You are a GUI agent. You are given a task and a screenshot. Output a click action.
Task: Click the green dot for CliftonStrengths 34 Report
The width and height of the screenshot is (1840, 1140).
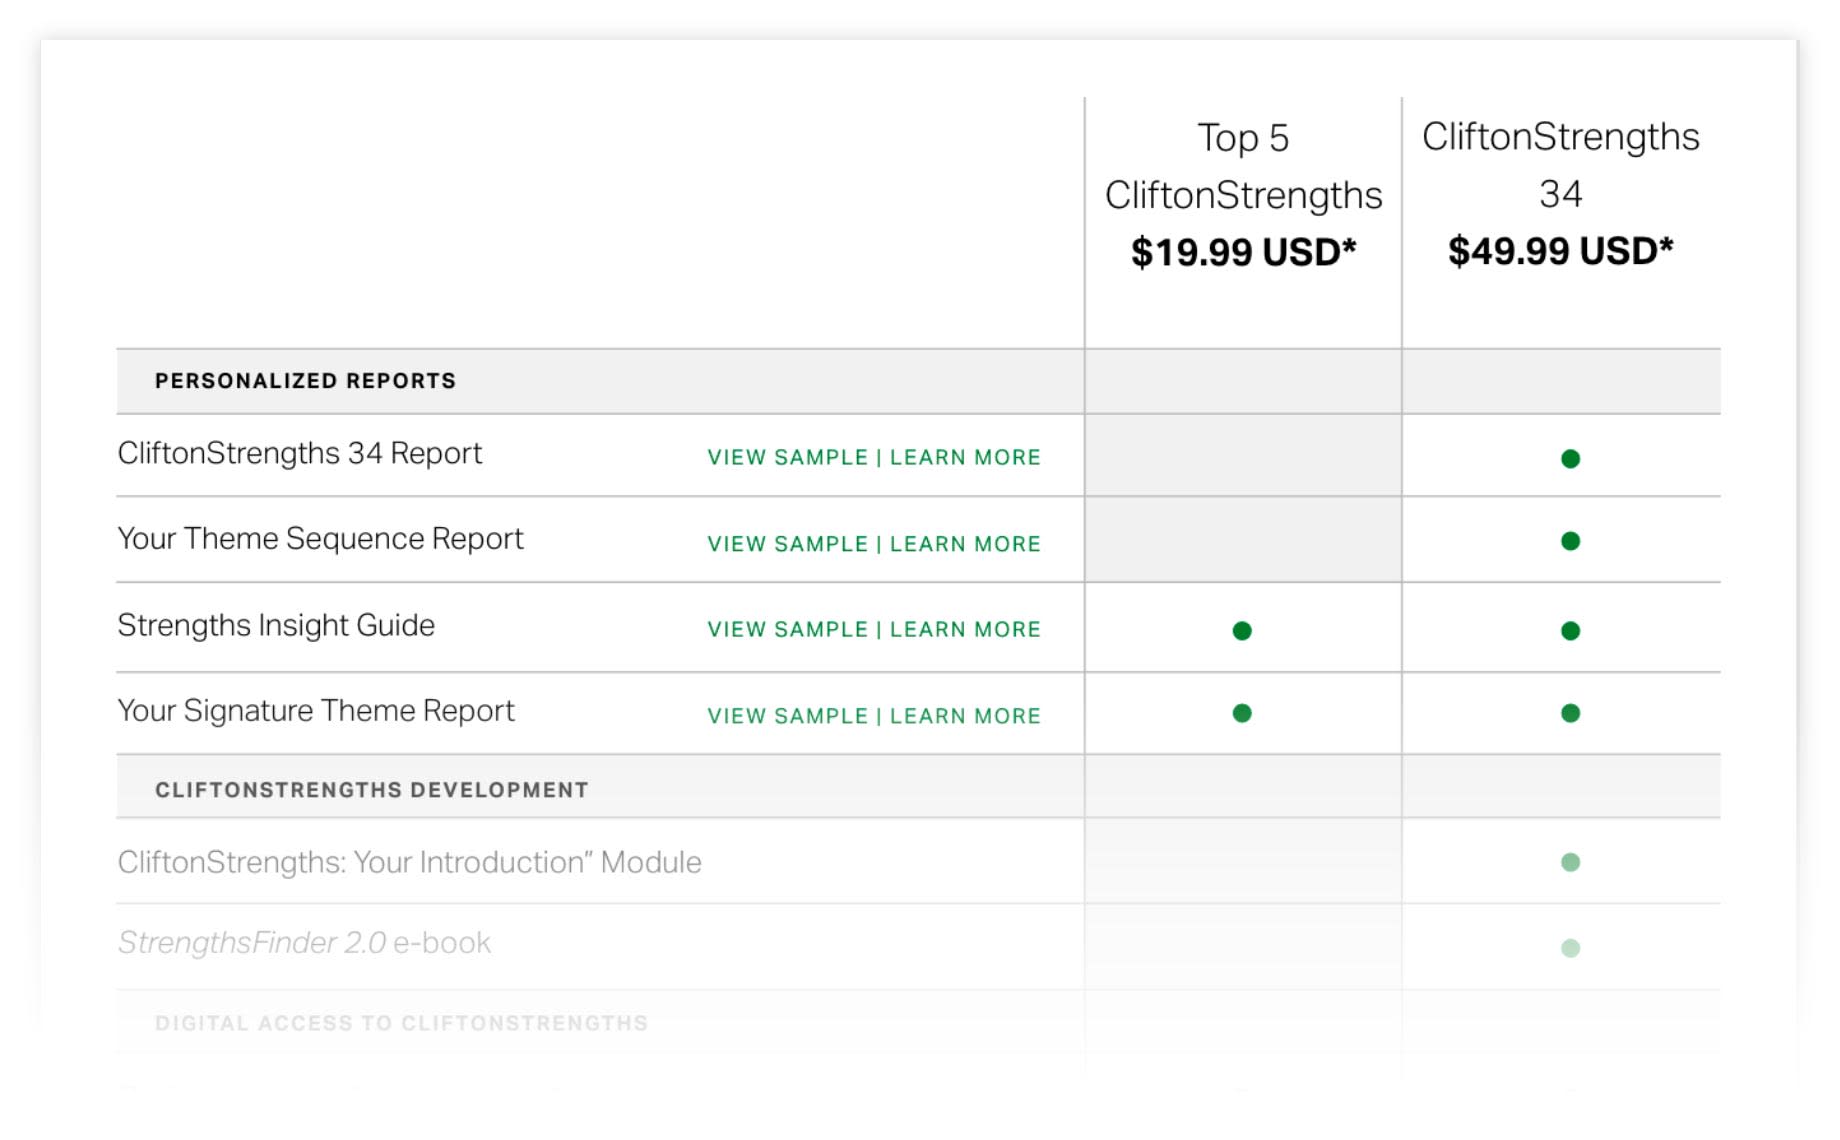(x=1570, y=459)
